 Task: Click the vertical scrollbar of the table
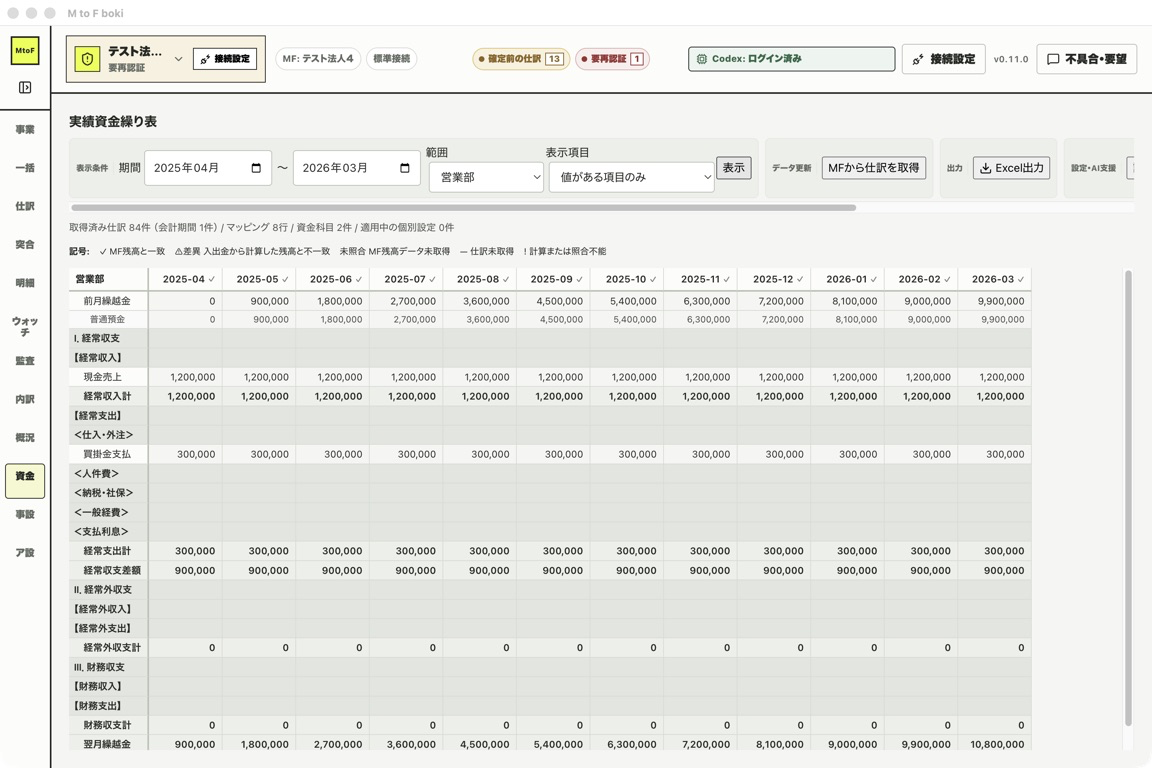click(x=1128, y=498)
